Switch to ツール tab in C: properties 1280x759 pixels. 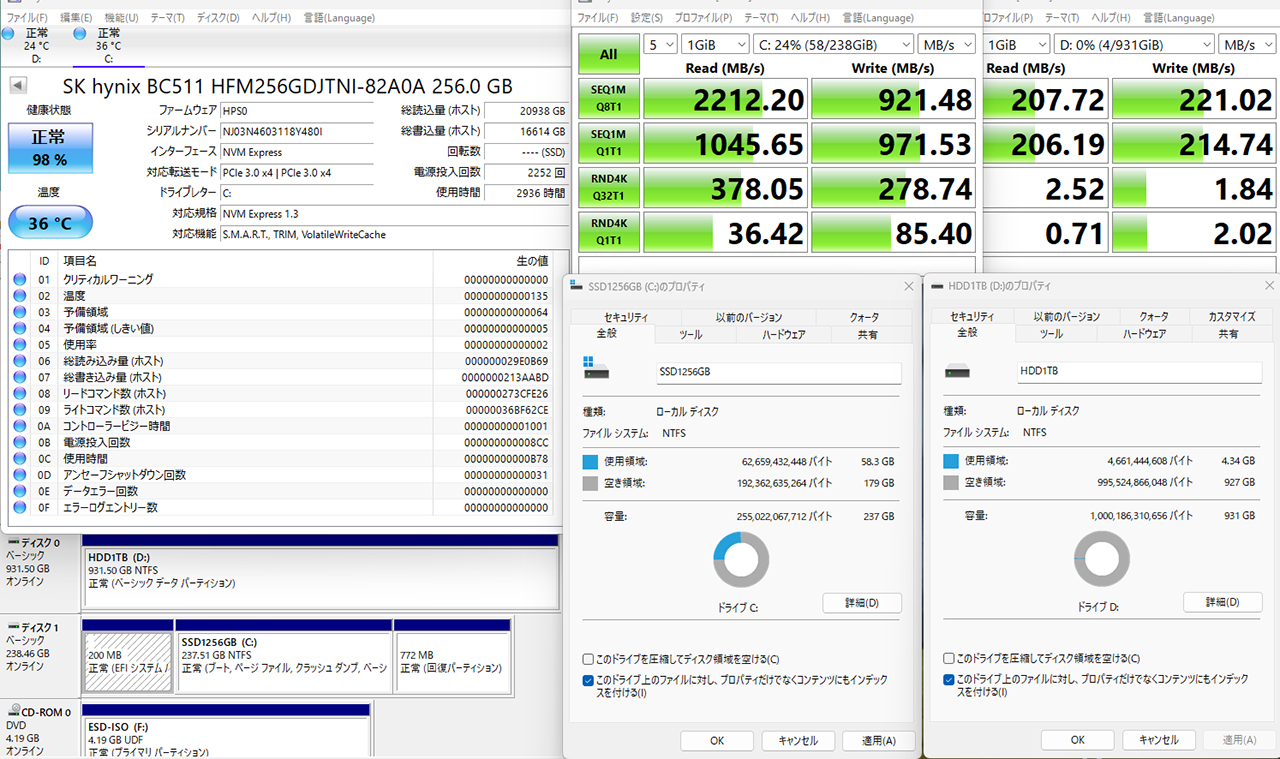coord(691,334)
